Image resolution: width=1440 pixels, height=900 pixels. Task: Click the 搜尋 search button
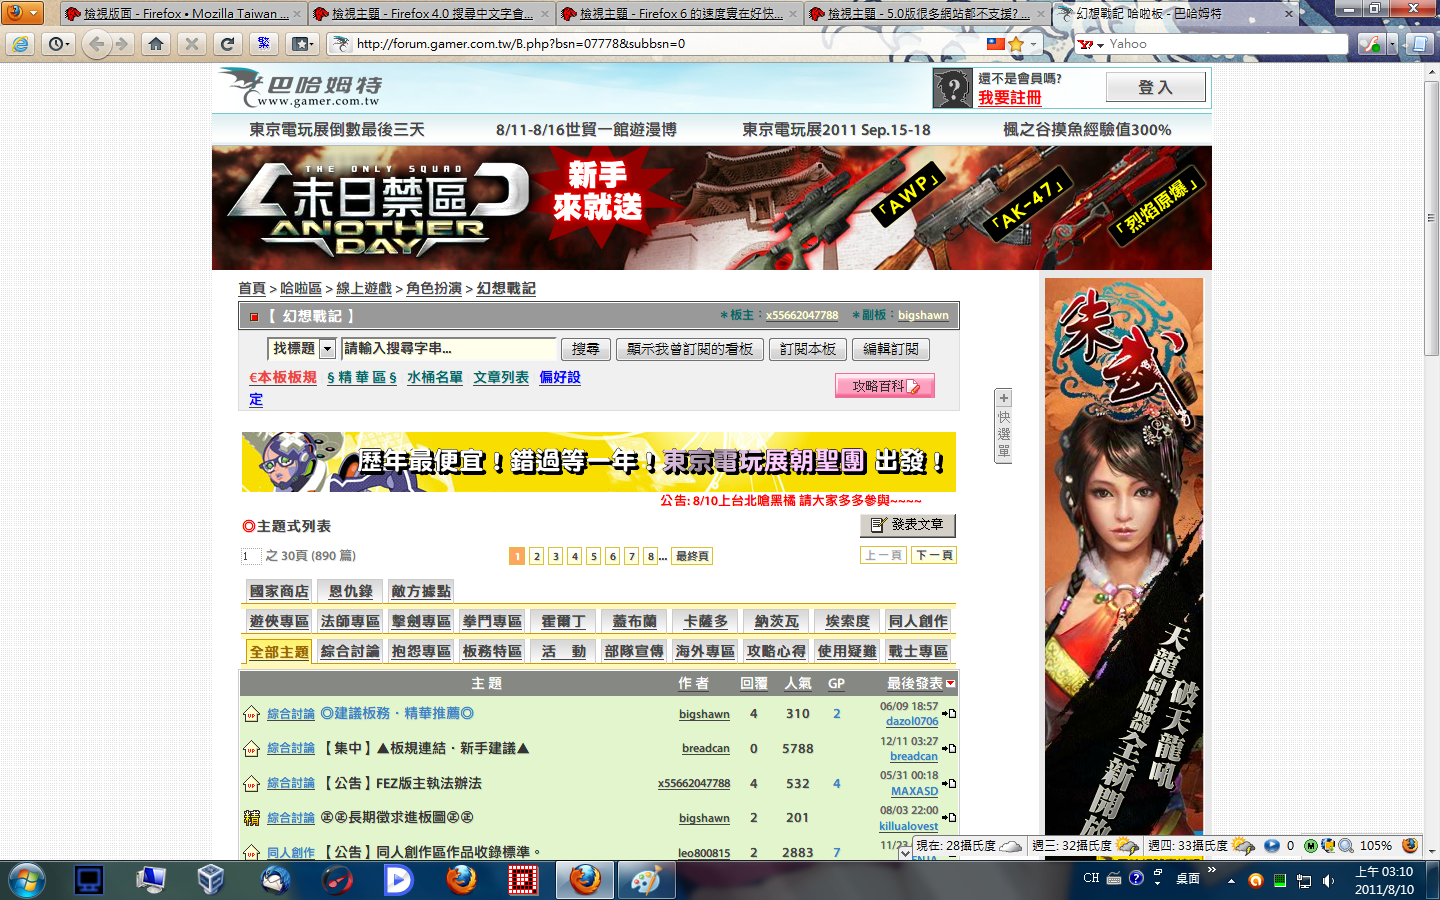coord(585,349)
